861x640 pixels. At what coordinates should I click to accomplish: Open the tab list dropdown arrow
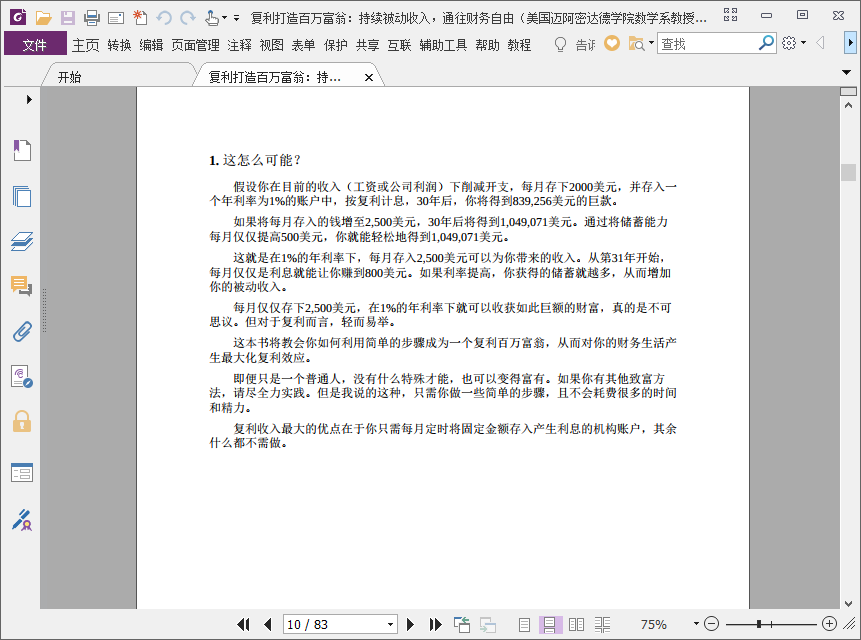click(847, 72)
